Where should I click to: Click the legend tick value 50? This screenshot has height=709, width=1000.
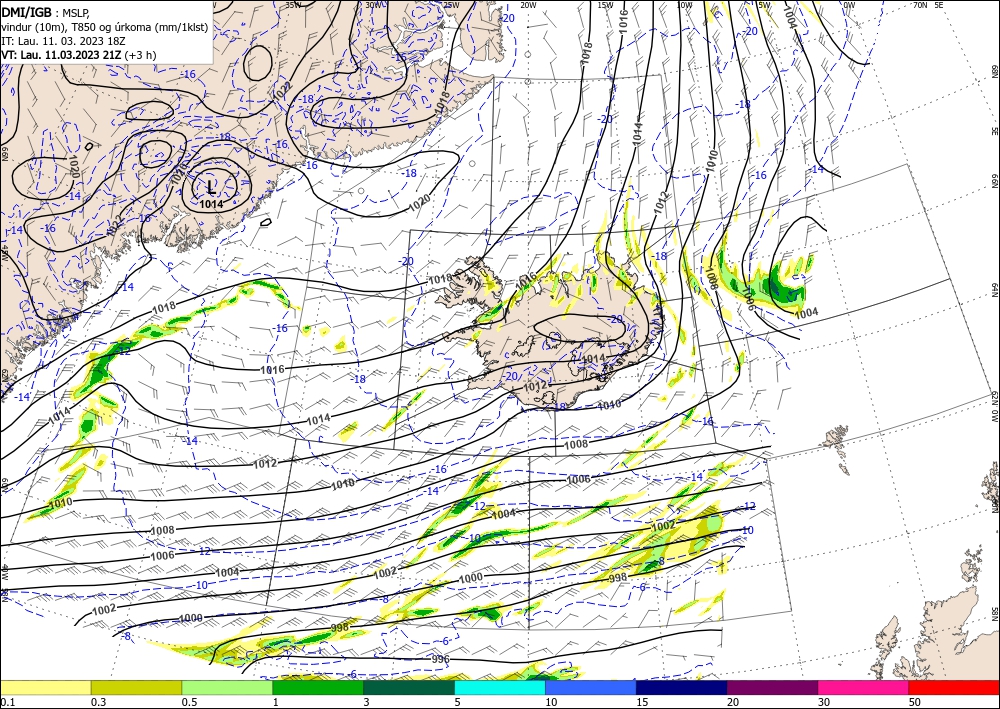pyautogui.click(x=915, y=702)
